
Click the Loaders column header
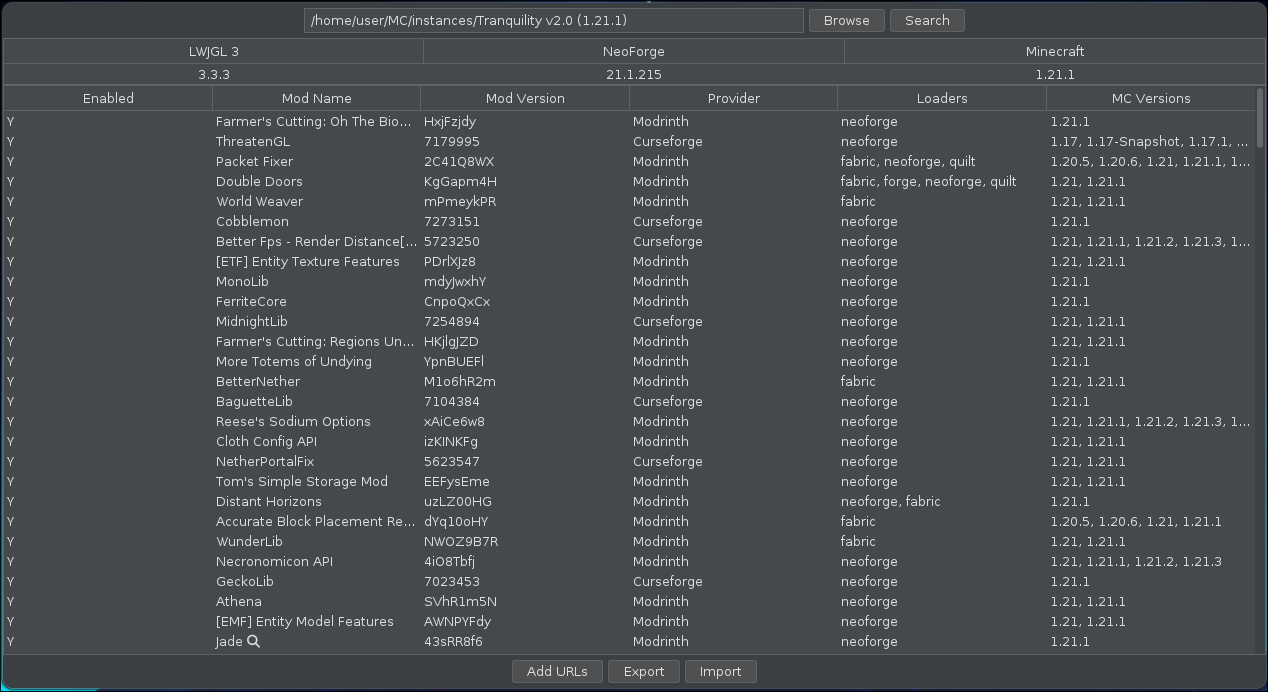coord(941,98)
